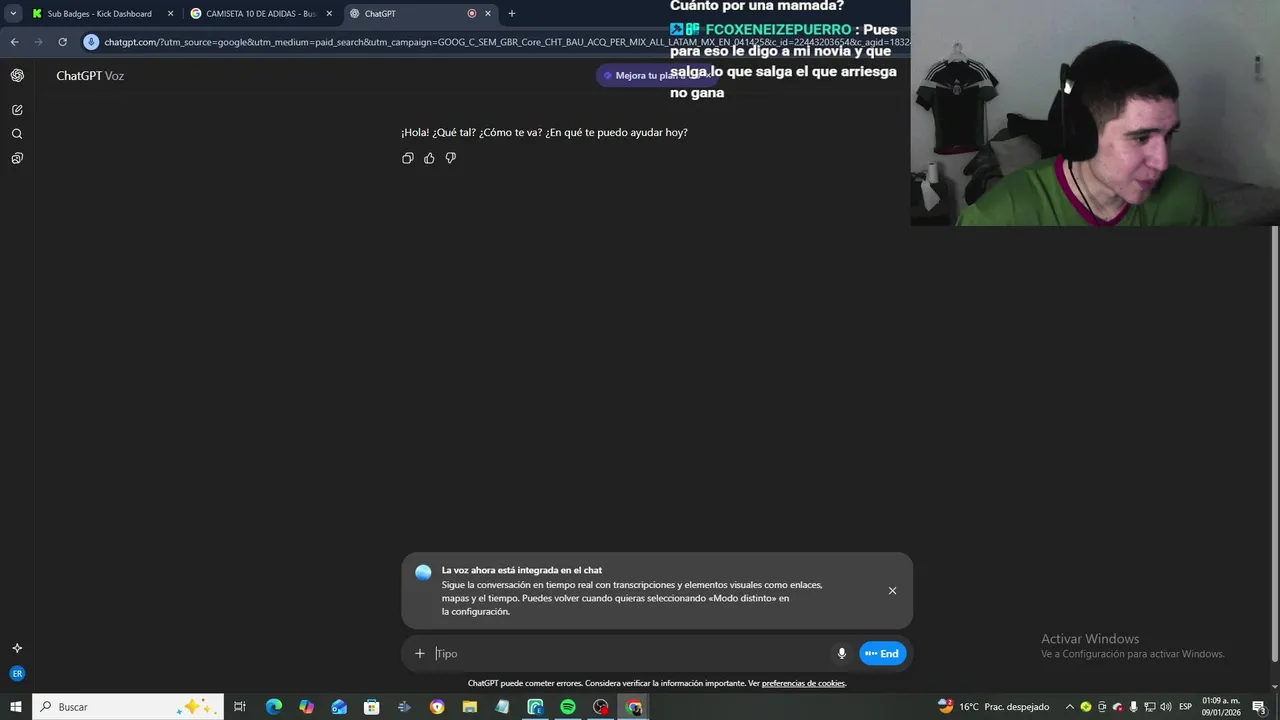
Task: Switch to CAMISETA 10 DE ADIDAS tab
Action: [260, 14]
